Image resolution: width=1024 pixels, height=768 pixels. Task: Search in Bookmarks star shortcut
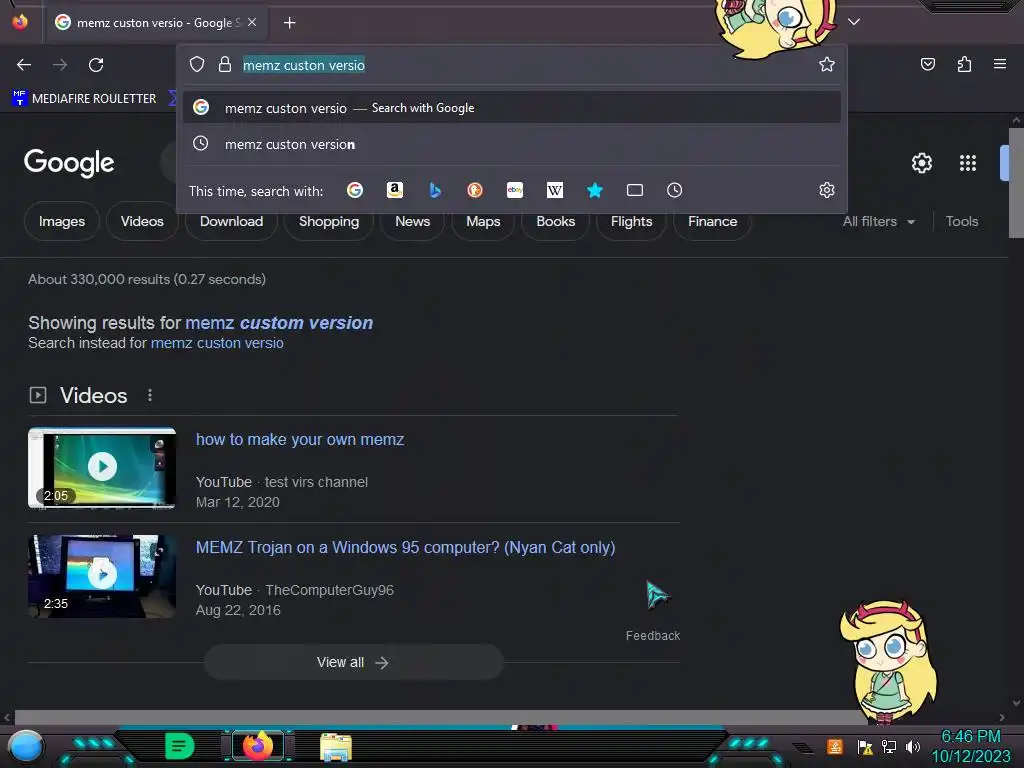point(594,190)
